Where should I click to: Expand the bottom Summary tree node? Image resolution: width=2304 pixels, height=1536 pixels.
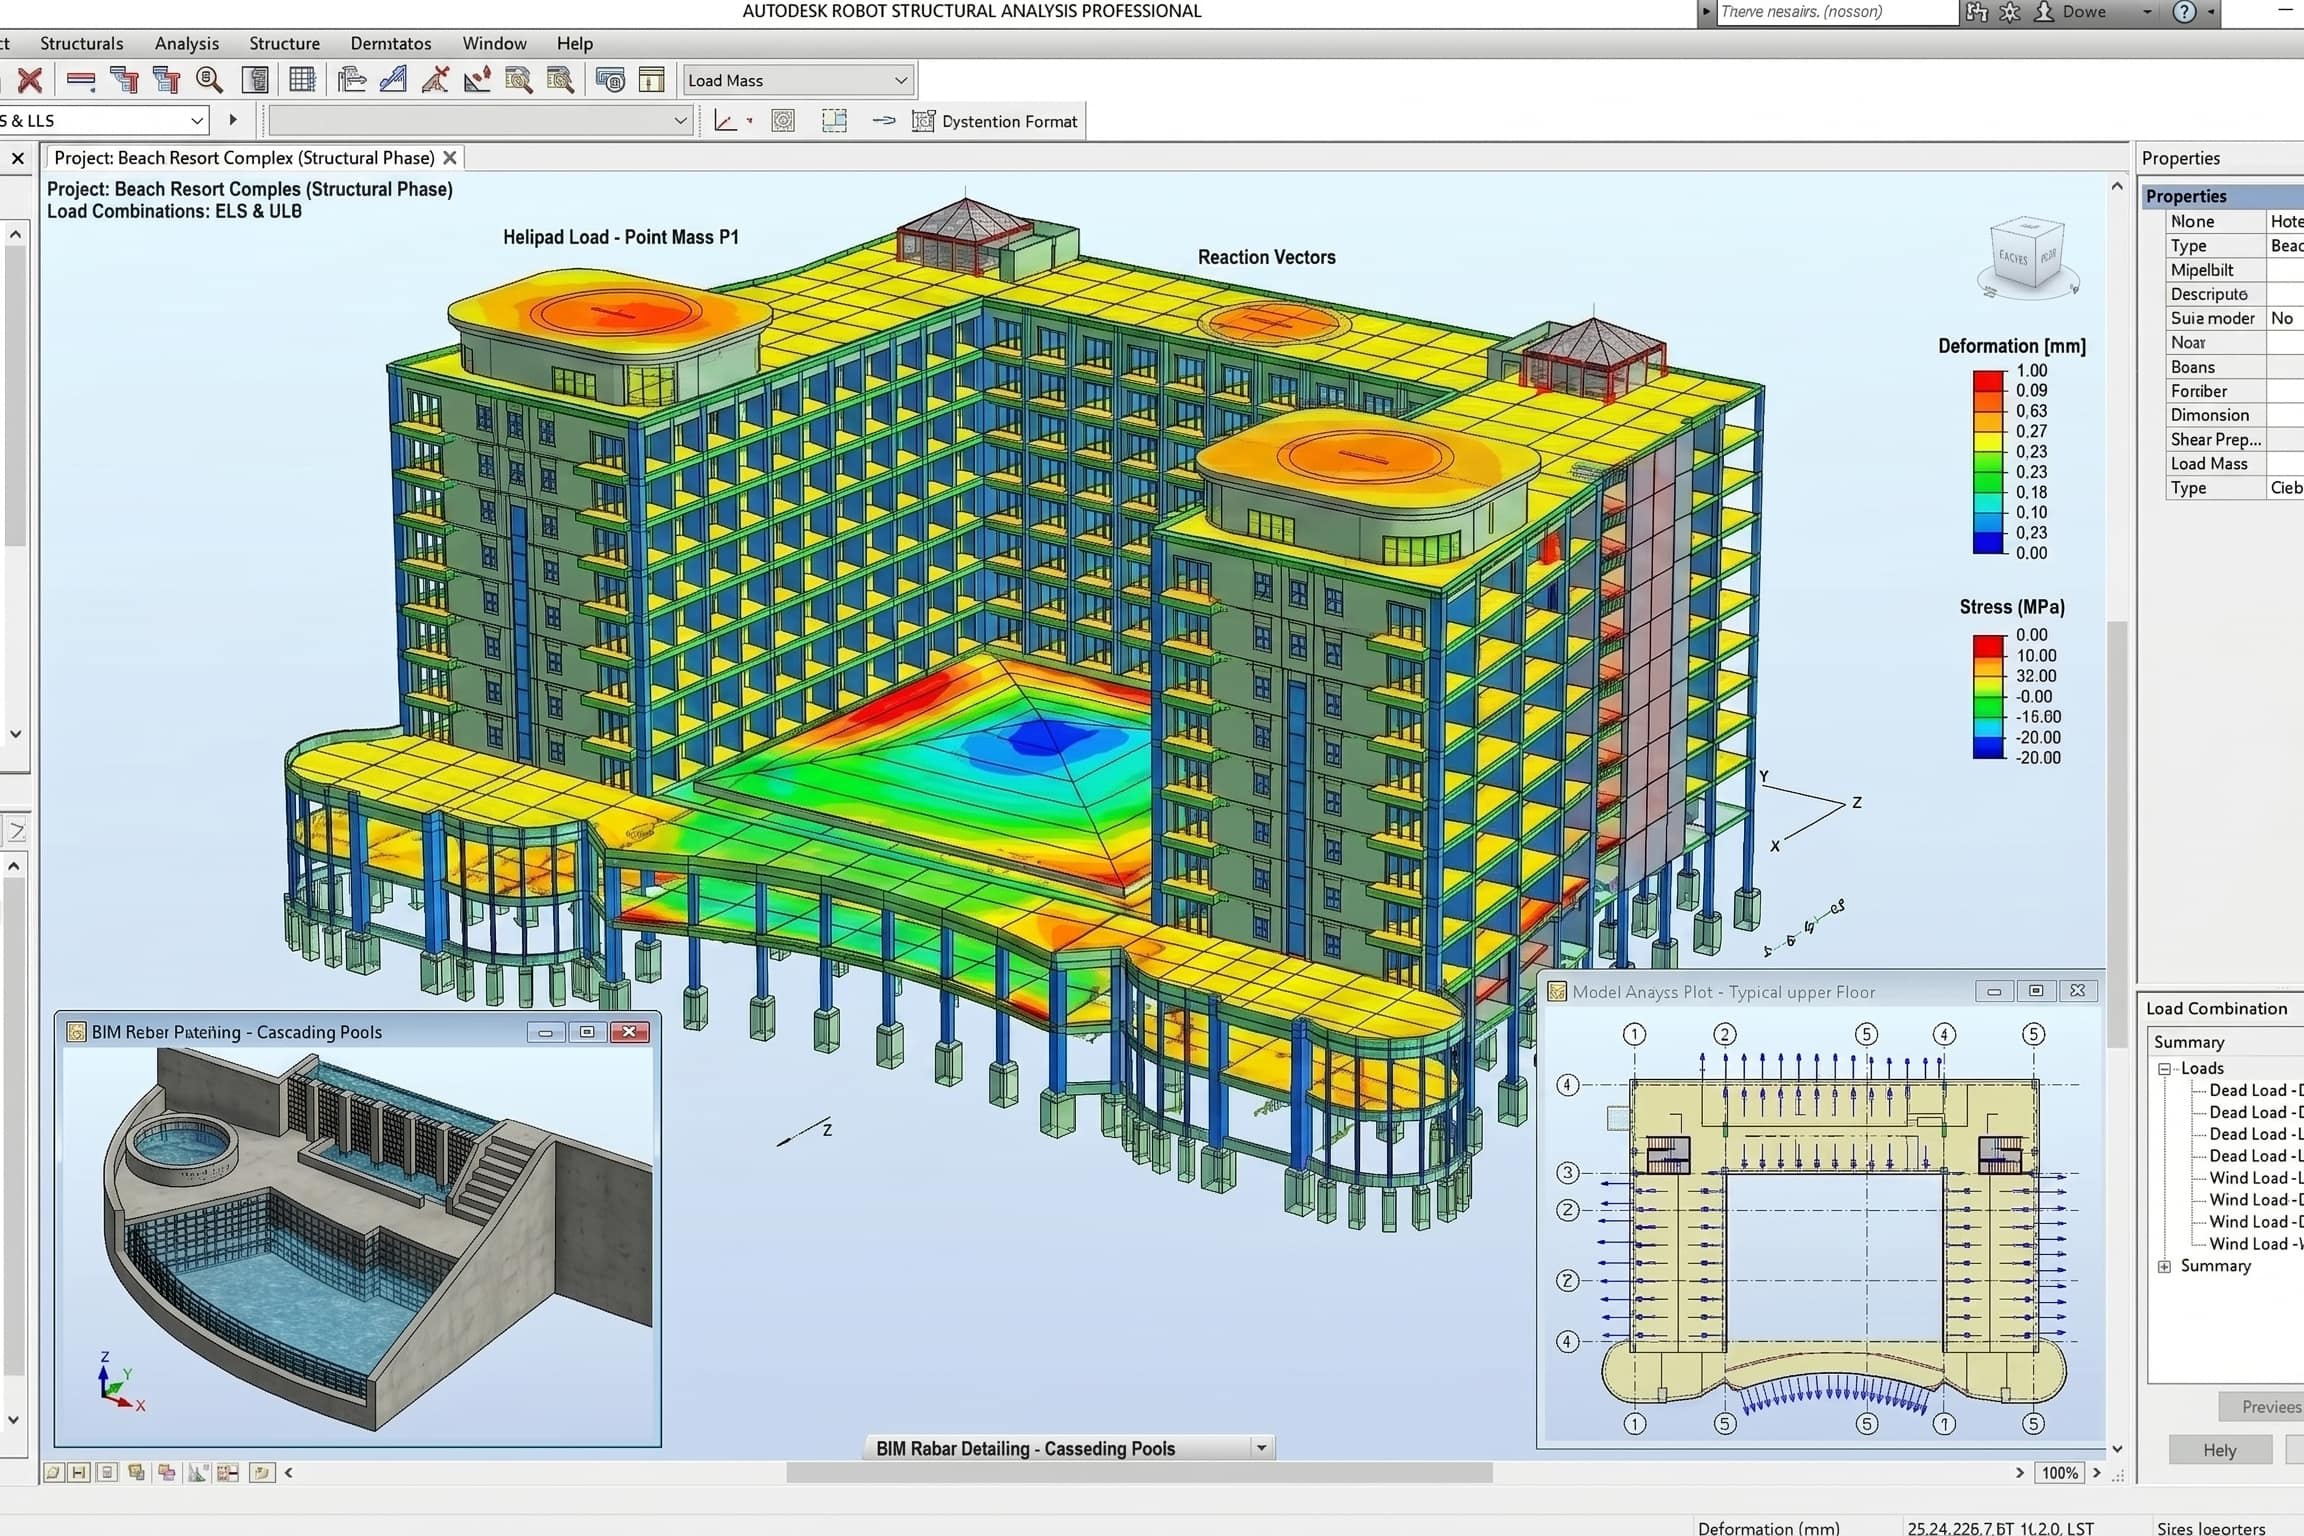(2164, 1267)
